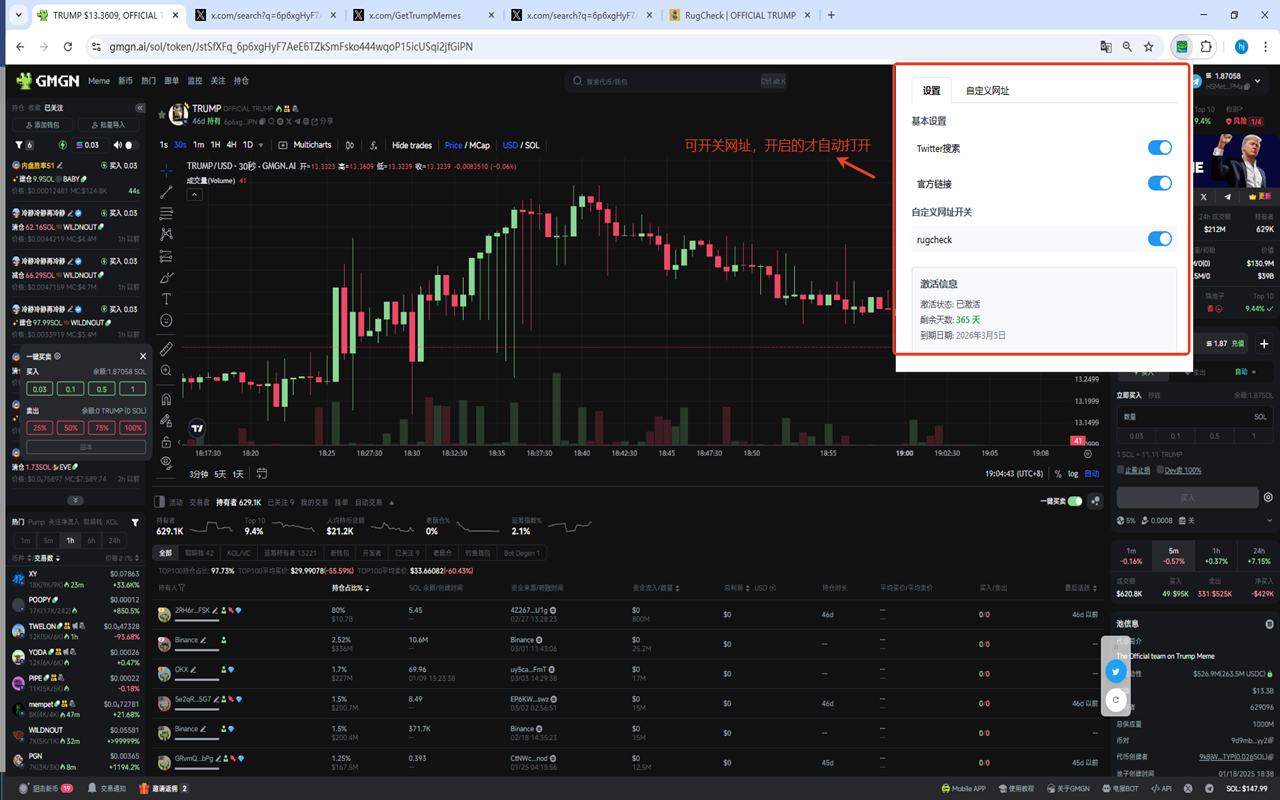1280x800 pixels.
Task: Select the crosshair cursor chart tool
Action: (166, 170)
